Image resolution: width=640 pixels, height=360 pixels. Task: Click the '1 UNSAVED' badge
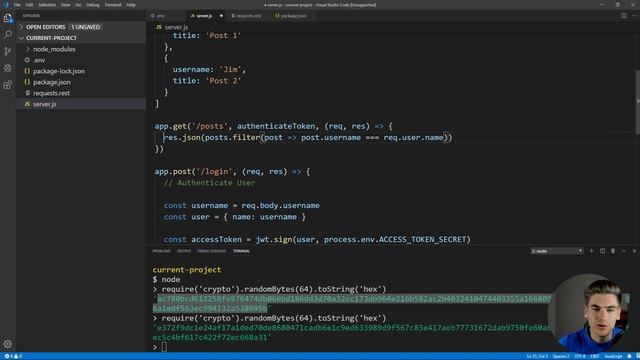pyautogui.click(x=86, y=27)
